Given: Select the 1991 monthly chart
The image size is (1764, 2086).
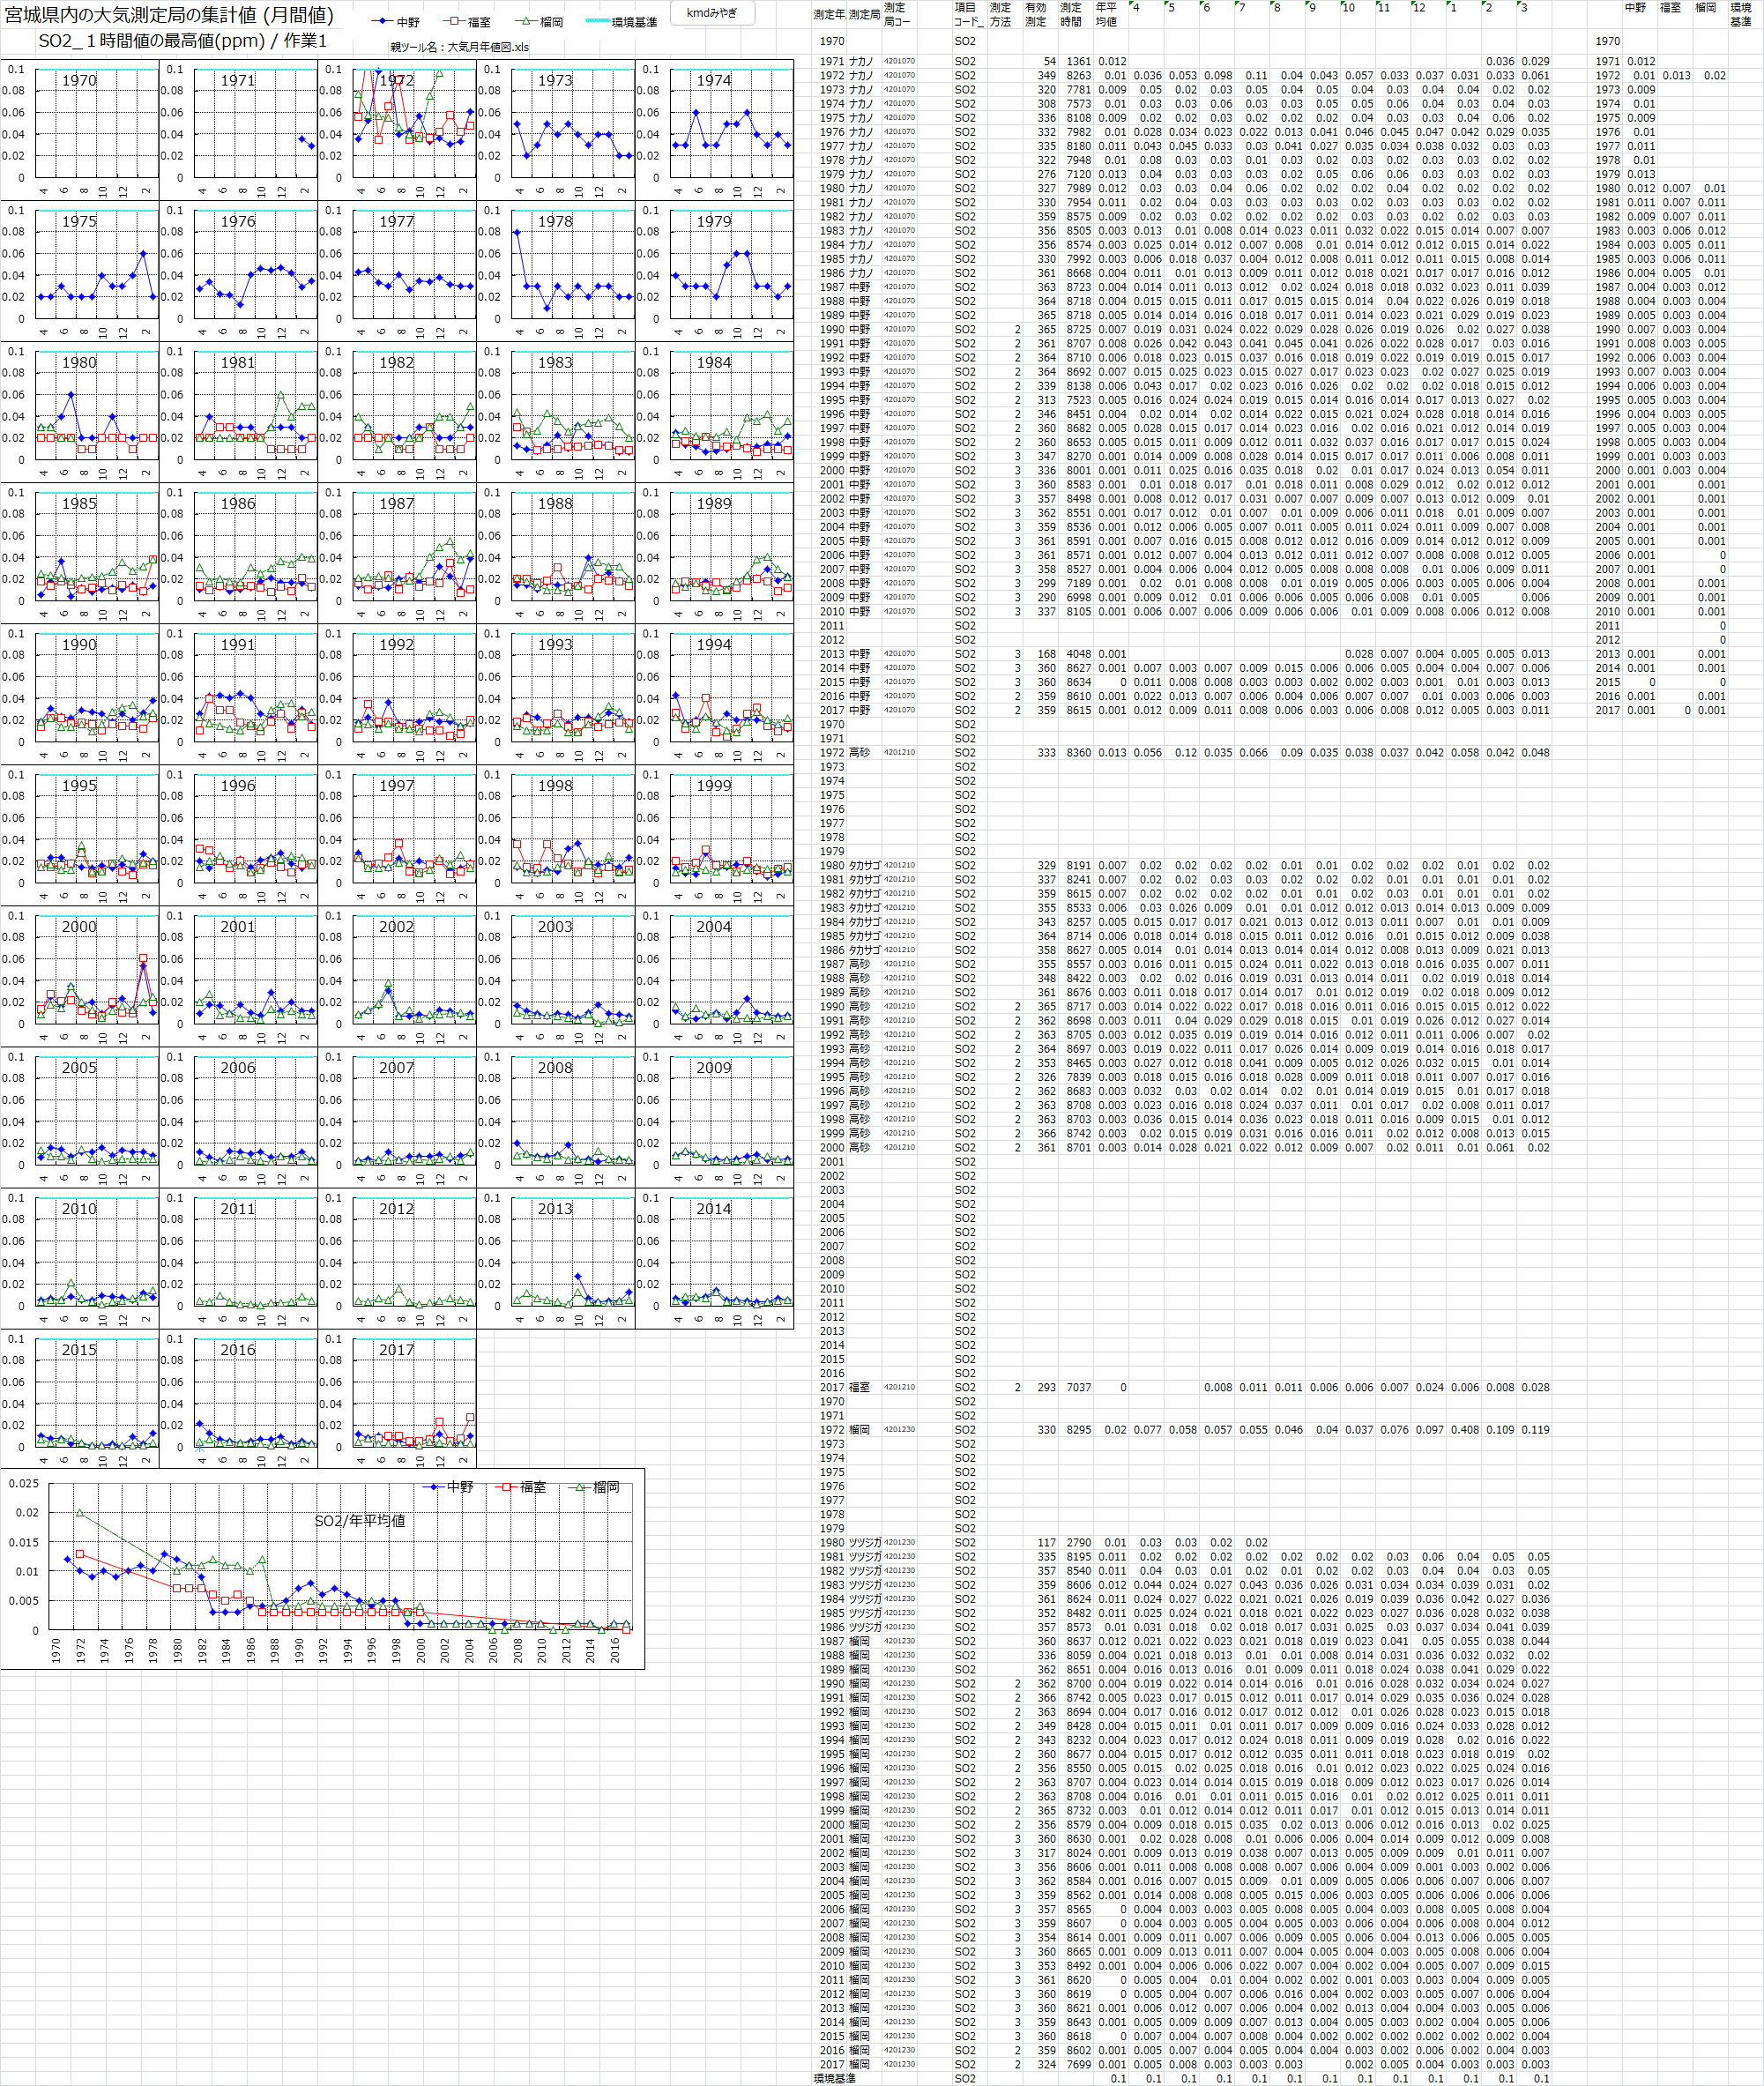Looking at the screenshot, I should point(238,694).
